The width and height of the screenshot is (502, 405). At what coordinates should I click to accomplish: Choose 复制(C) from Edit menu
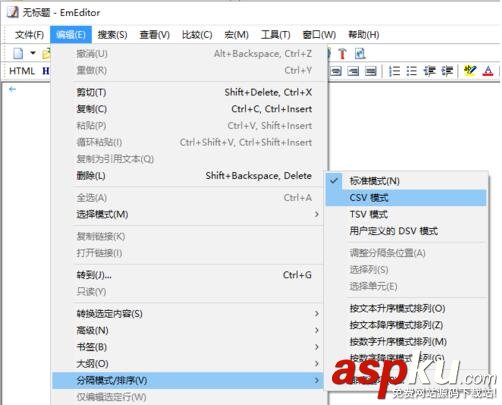[188, 109]
